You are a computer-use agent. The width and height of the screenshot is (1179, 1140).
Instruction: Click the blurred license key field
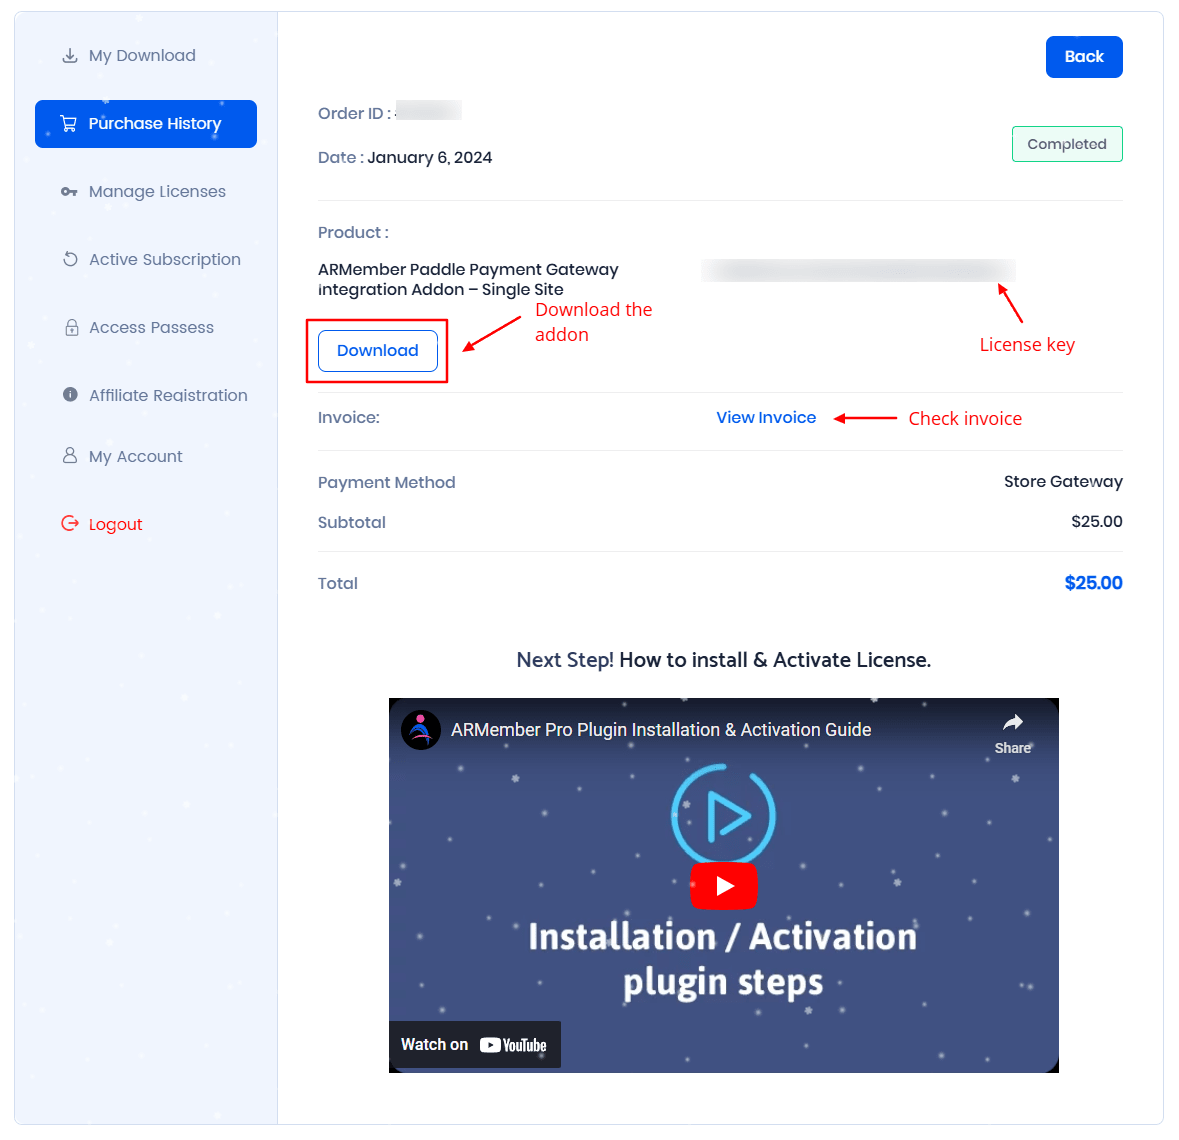pos(858,271)
